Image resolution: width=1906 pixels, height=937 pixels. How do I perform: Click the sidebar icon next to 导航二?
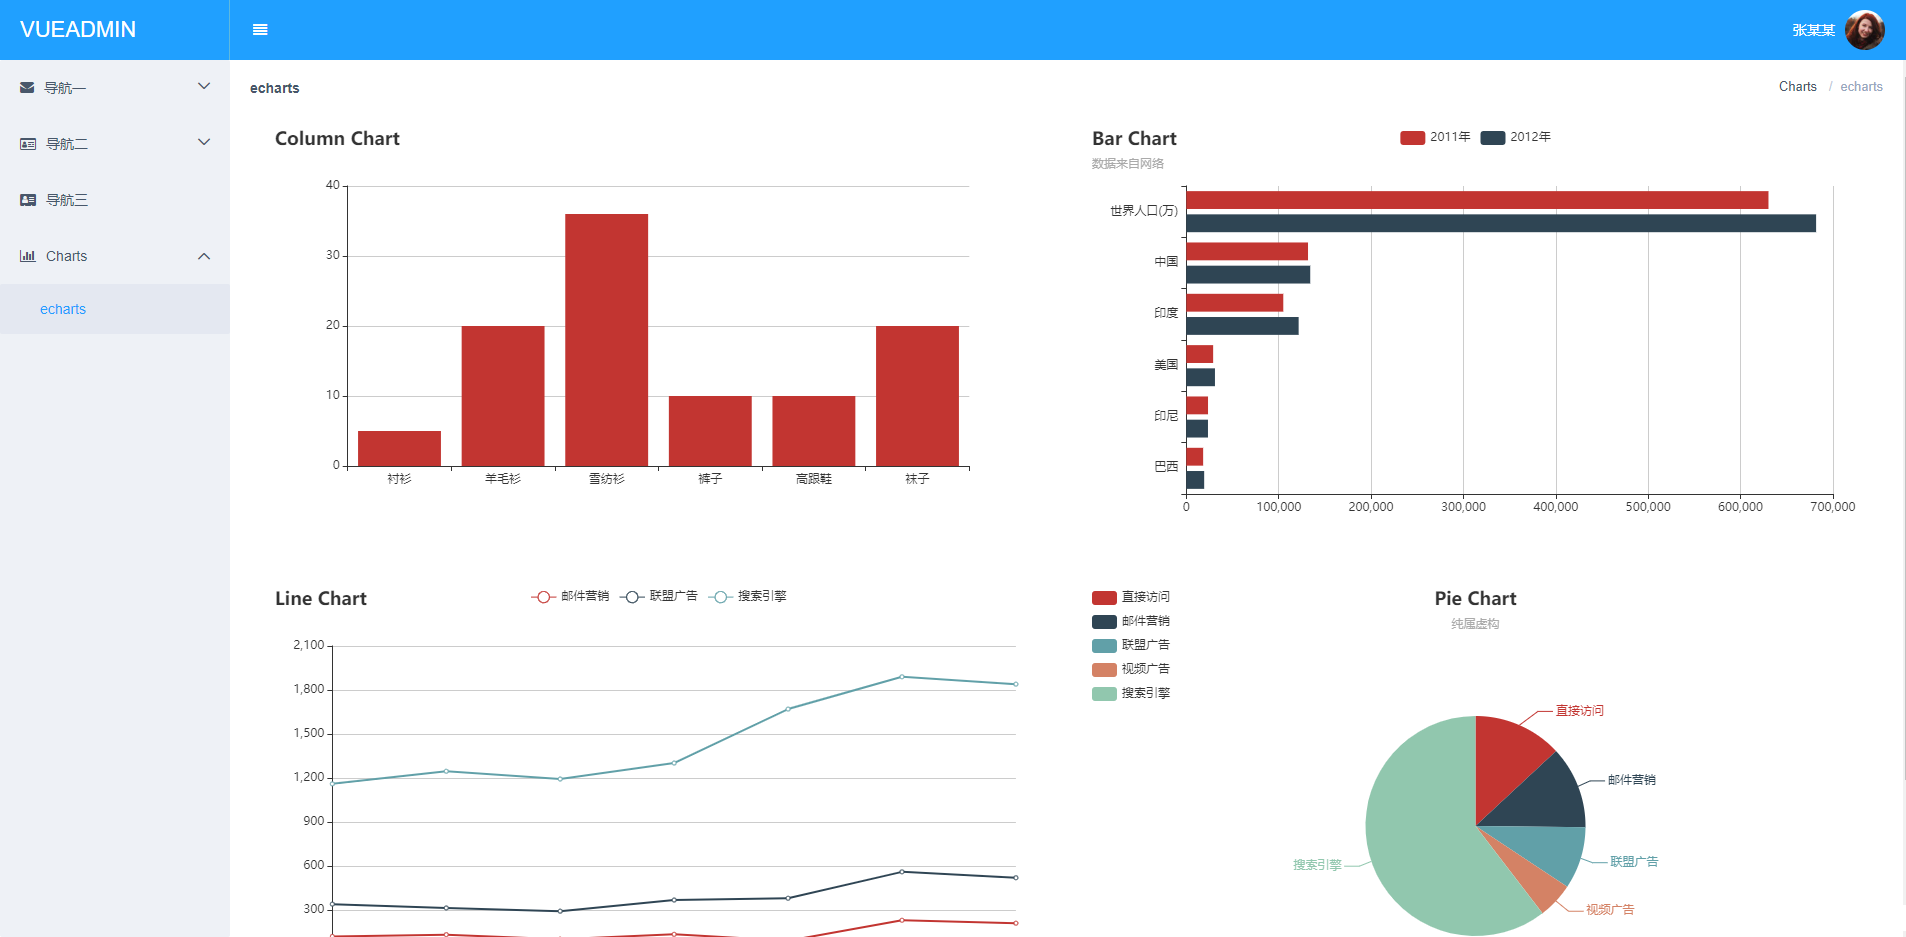26,143
